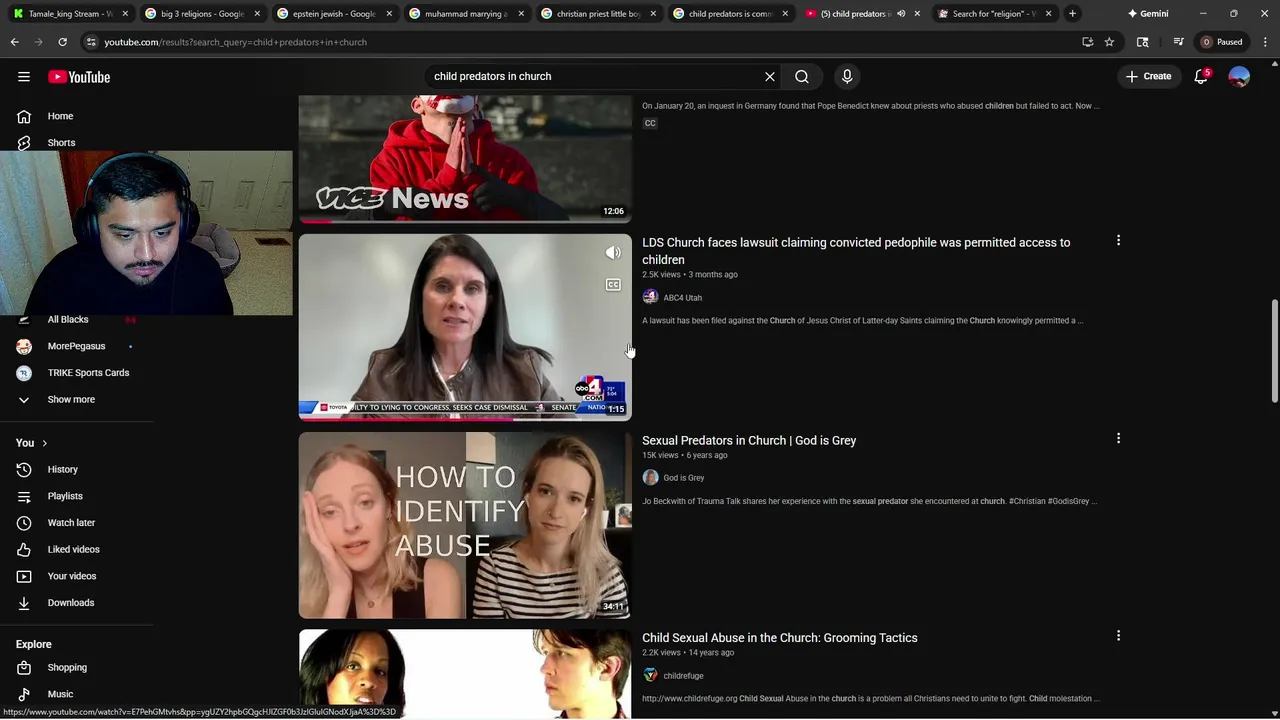Click the childrefuge channel avatar

pyautogui.click(x=650, y=676)
